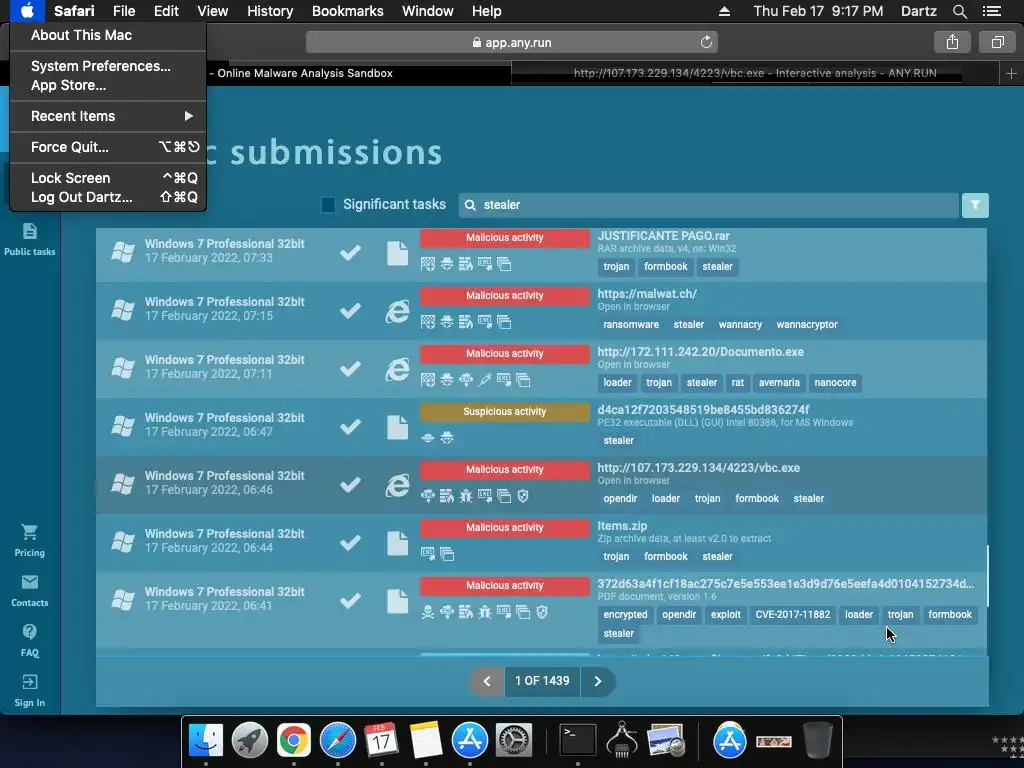Image resolution: width=1024 pixels, height=768 pixels.
Task: Open the JUSTIFICANTE PAGO.rar task
Action: pyautogui.click(x=663, y=236)
